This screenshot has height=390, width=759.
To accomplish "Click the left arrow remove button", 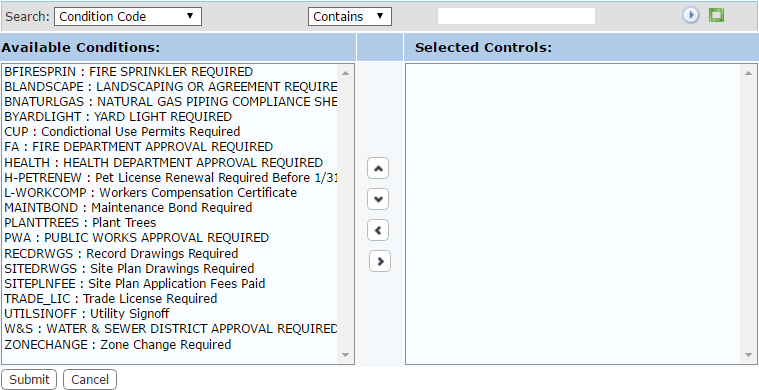I will (378, 230).
